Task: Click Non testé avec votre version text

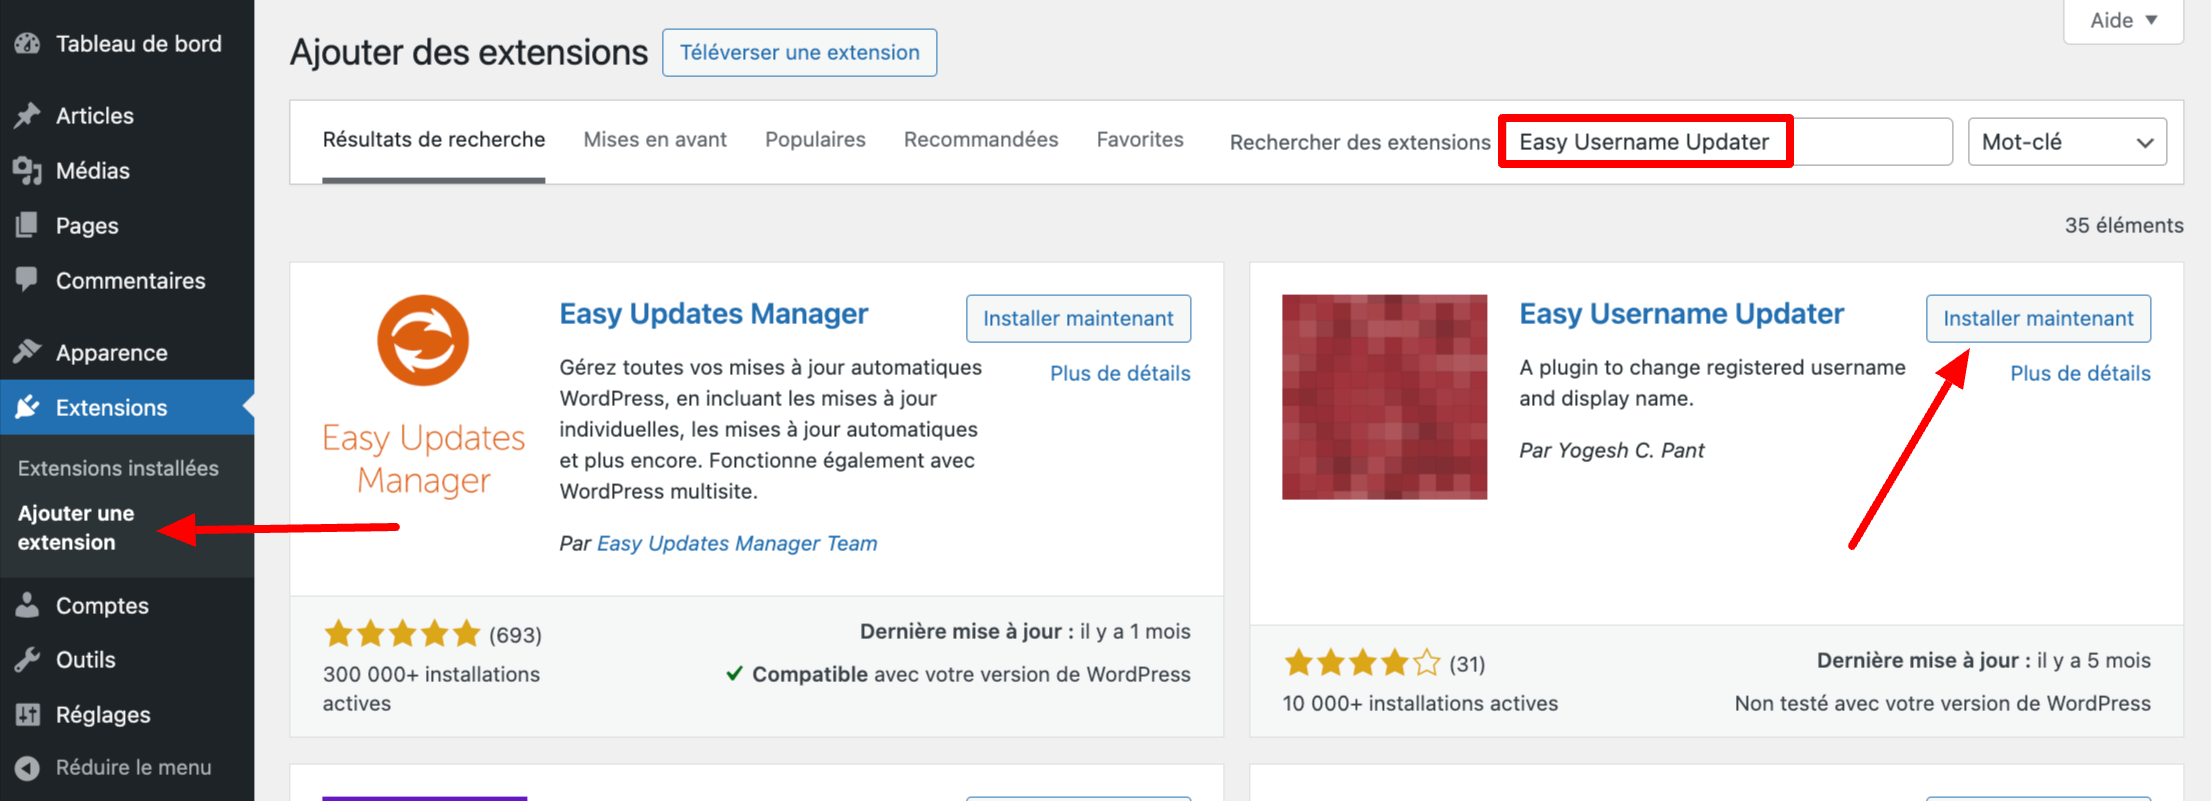Action: click(1942, 703)
